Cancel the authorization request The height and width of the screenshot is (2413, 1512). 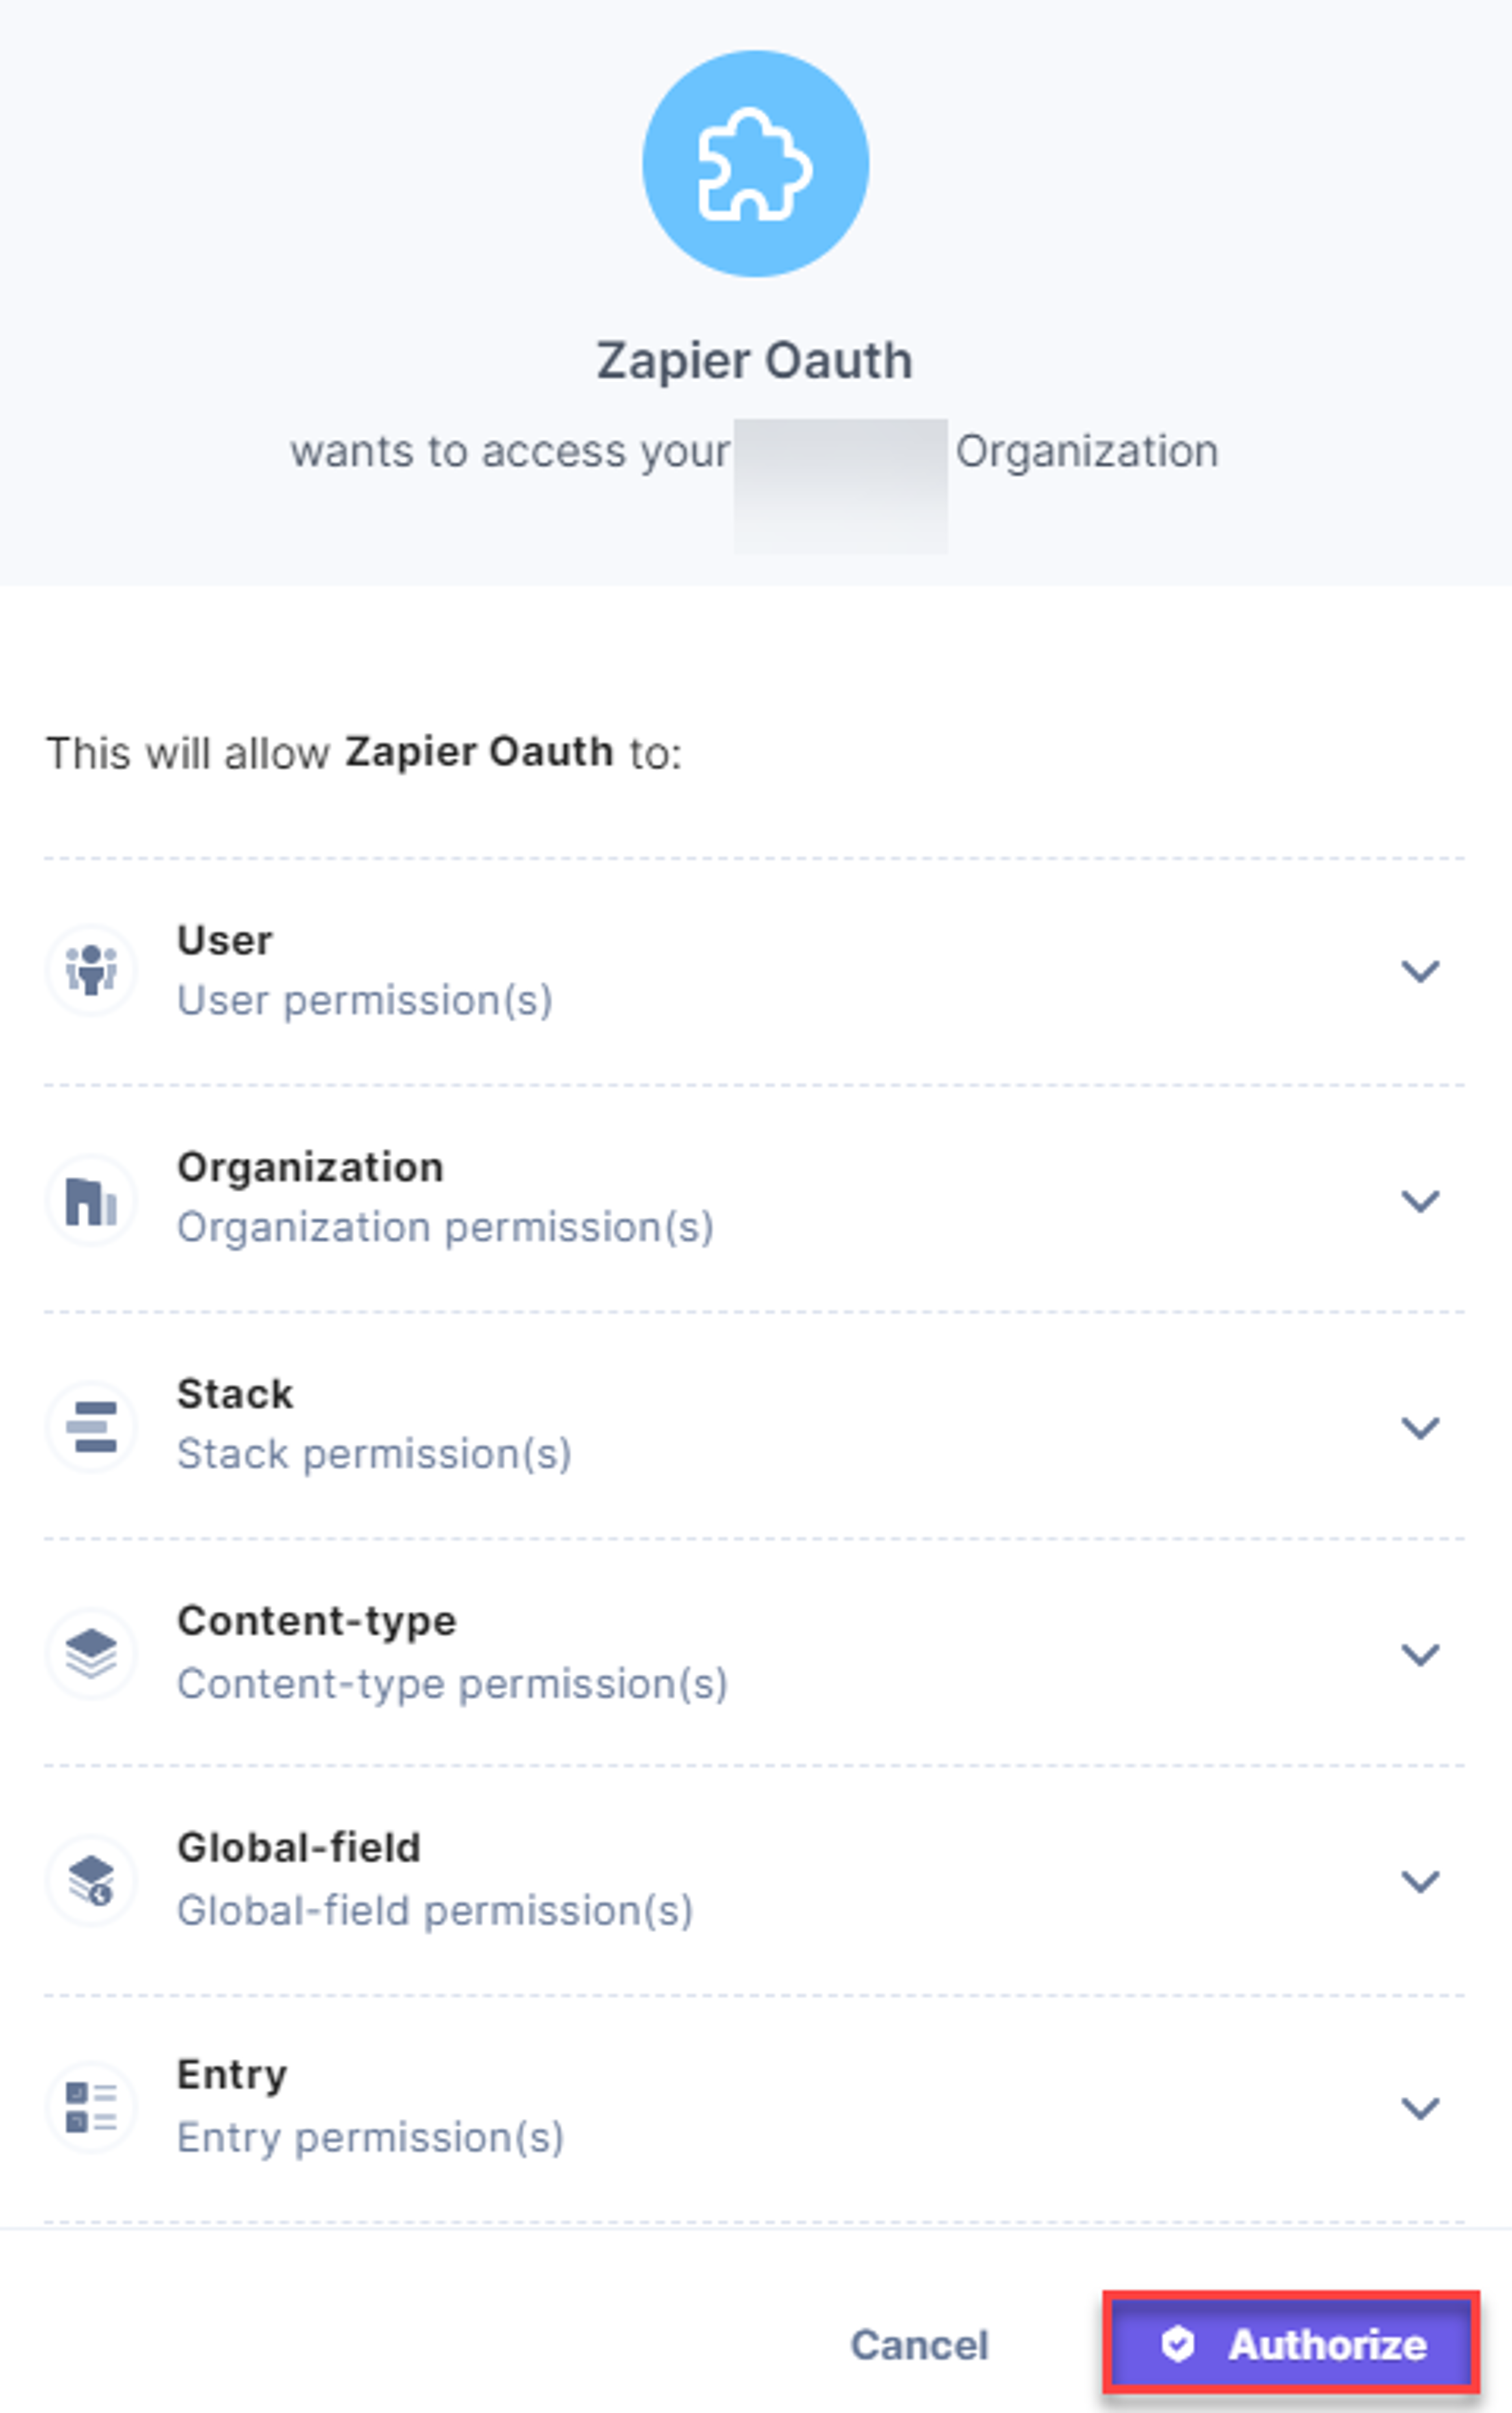click(x=919, y=2344)
